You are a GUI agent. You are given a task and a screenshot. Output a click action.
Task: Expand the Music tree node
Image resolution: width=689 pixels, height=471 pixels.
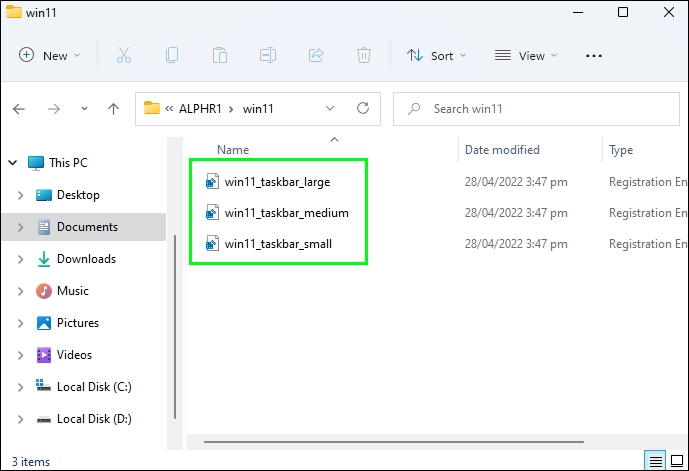pyautogui.click(x=21, y=291)
